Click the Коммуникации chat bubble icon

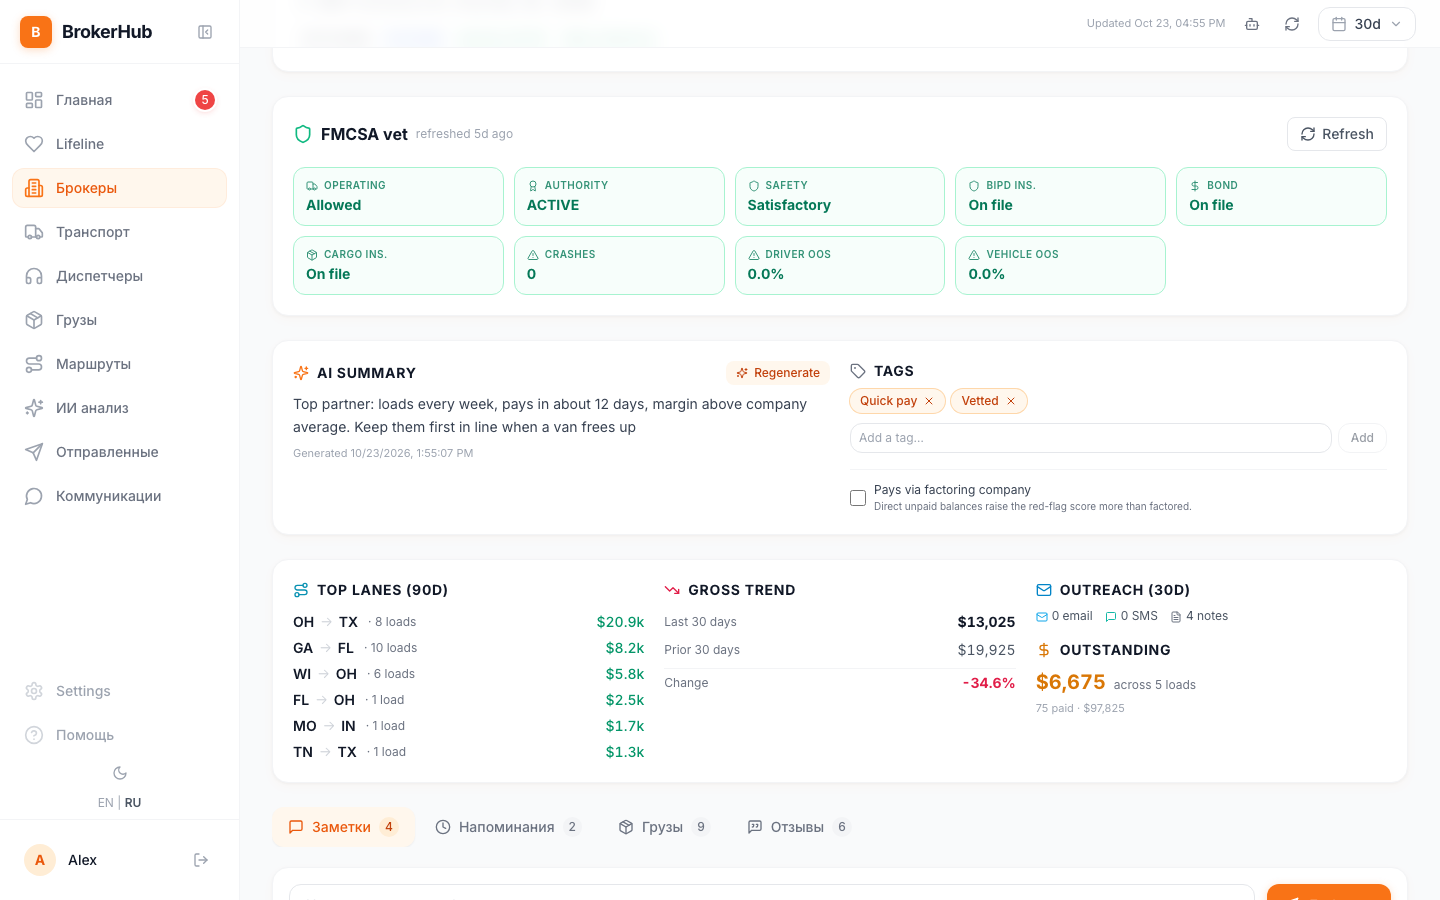point(34,496)
